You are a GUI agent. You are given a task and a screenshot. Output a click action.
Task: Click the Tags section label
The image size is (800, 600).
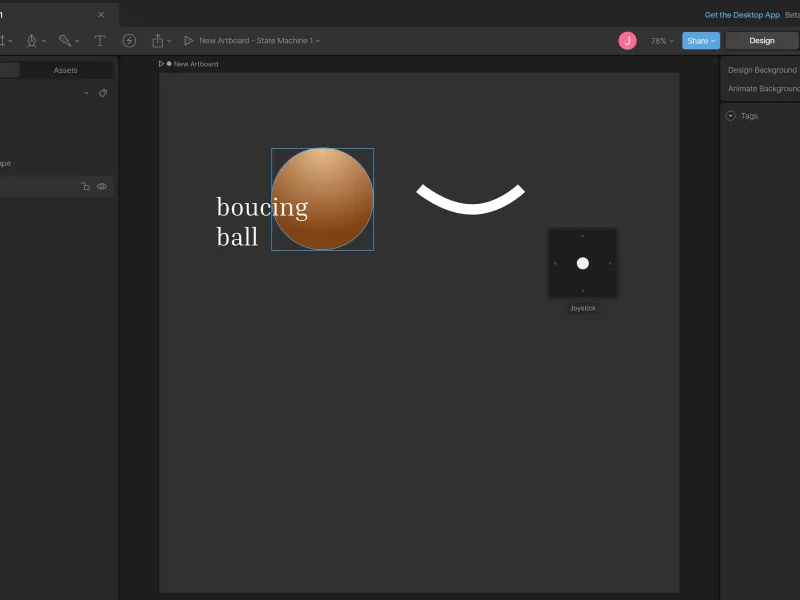pos(749,116)
